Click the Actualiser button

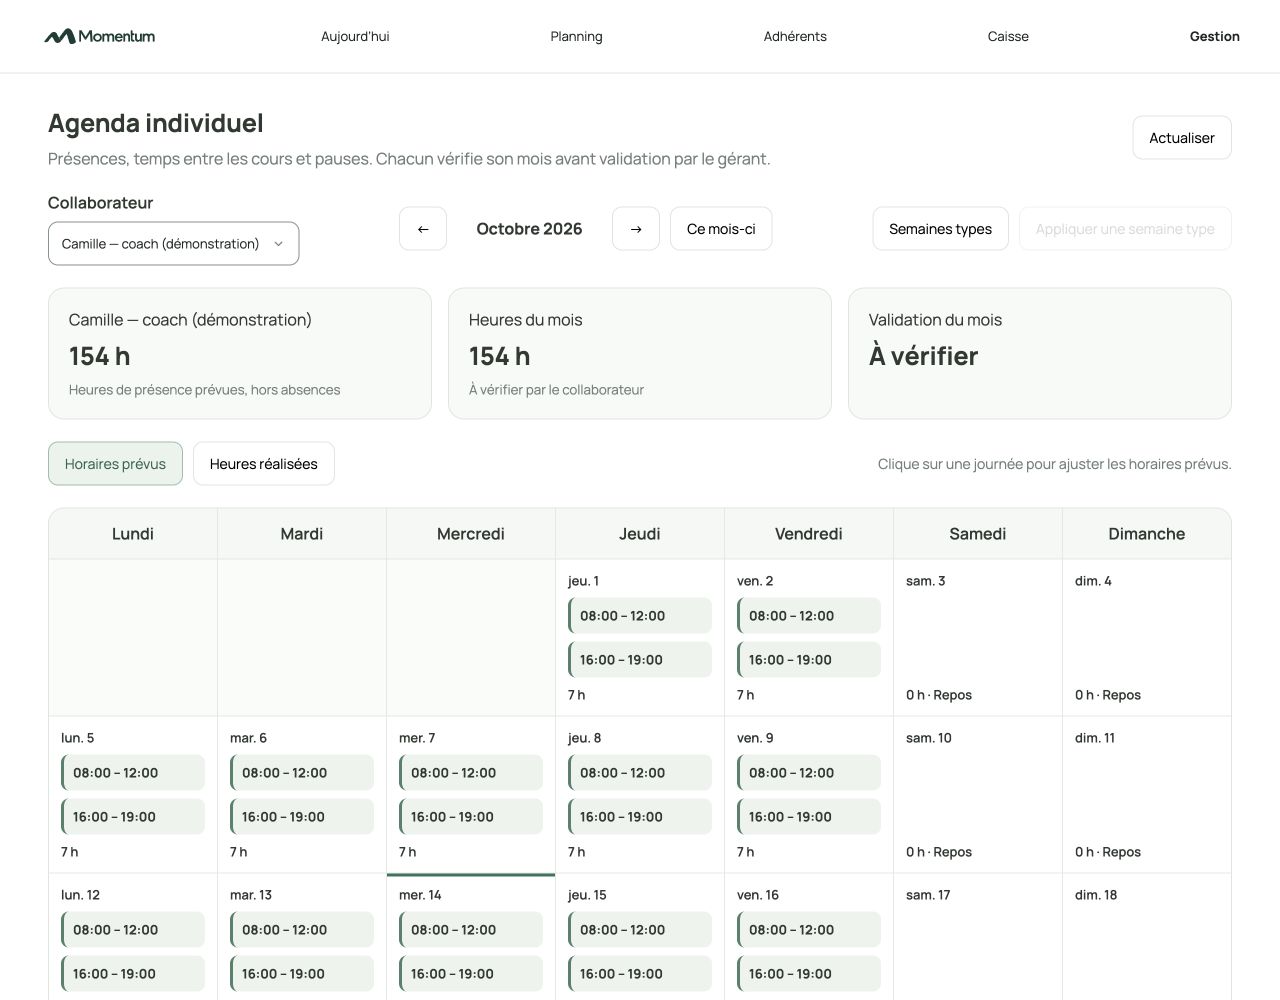tap(1182, 138)
